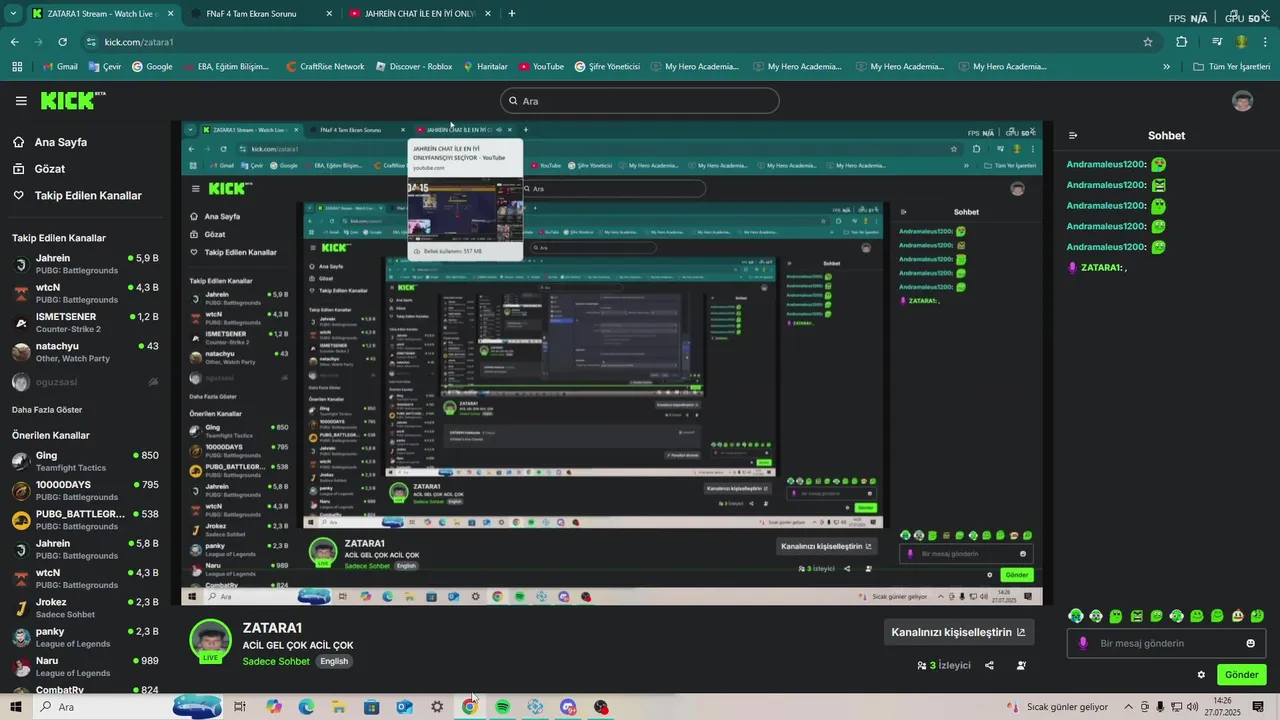The width and height of the screenshot is (1280, 720).
Task: Bookmark this page with the star icon
Action: (x=1148, y=42)
